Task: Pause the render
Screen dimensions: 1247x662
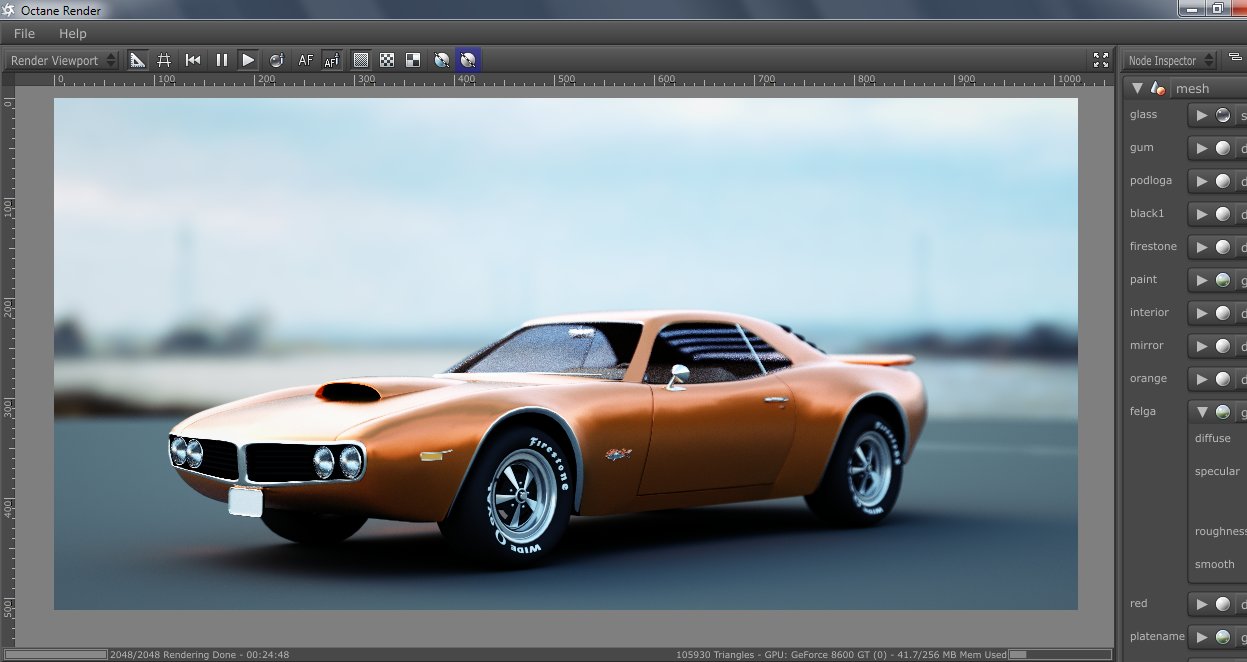Action: [221, 60]
